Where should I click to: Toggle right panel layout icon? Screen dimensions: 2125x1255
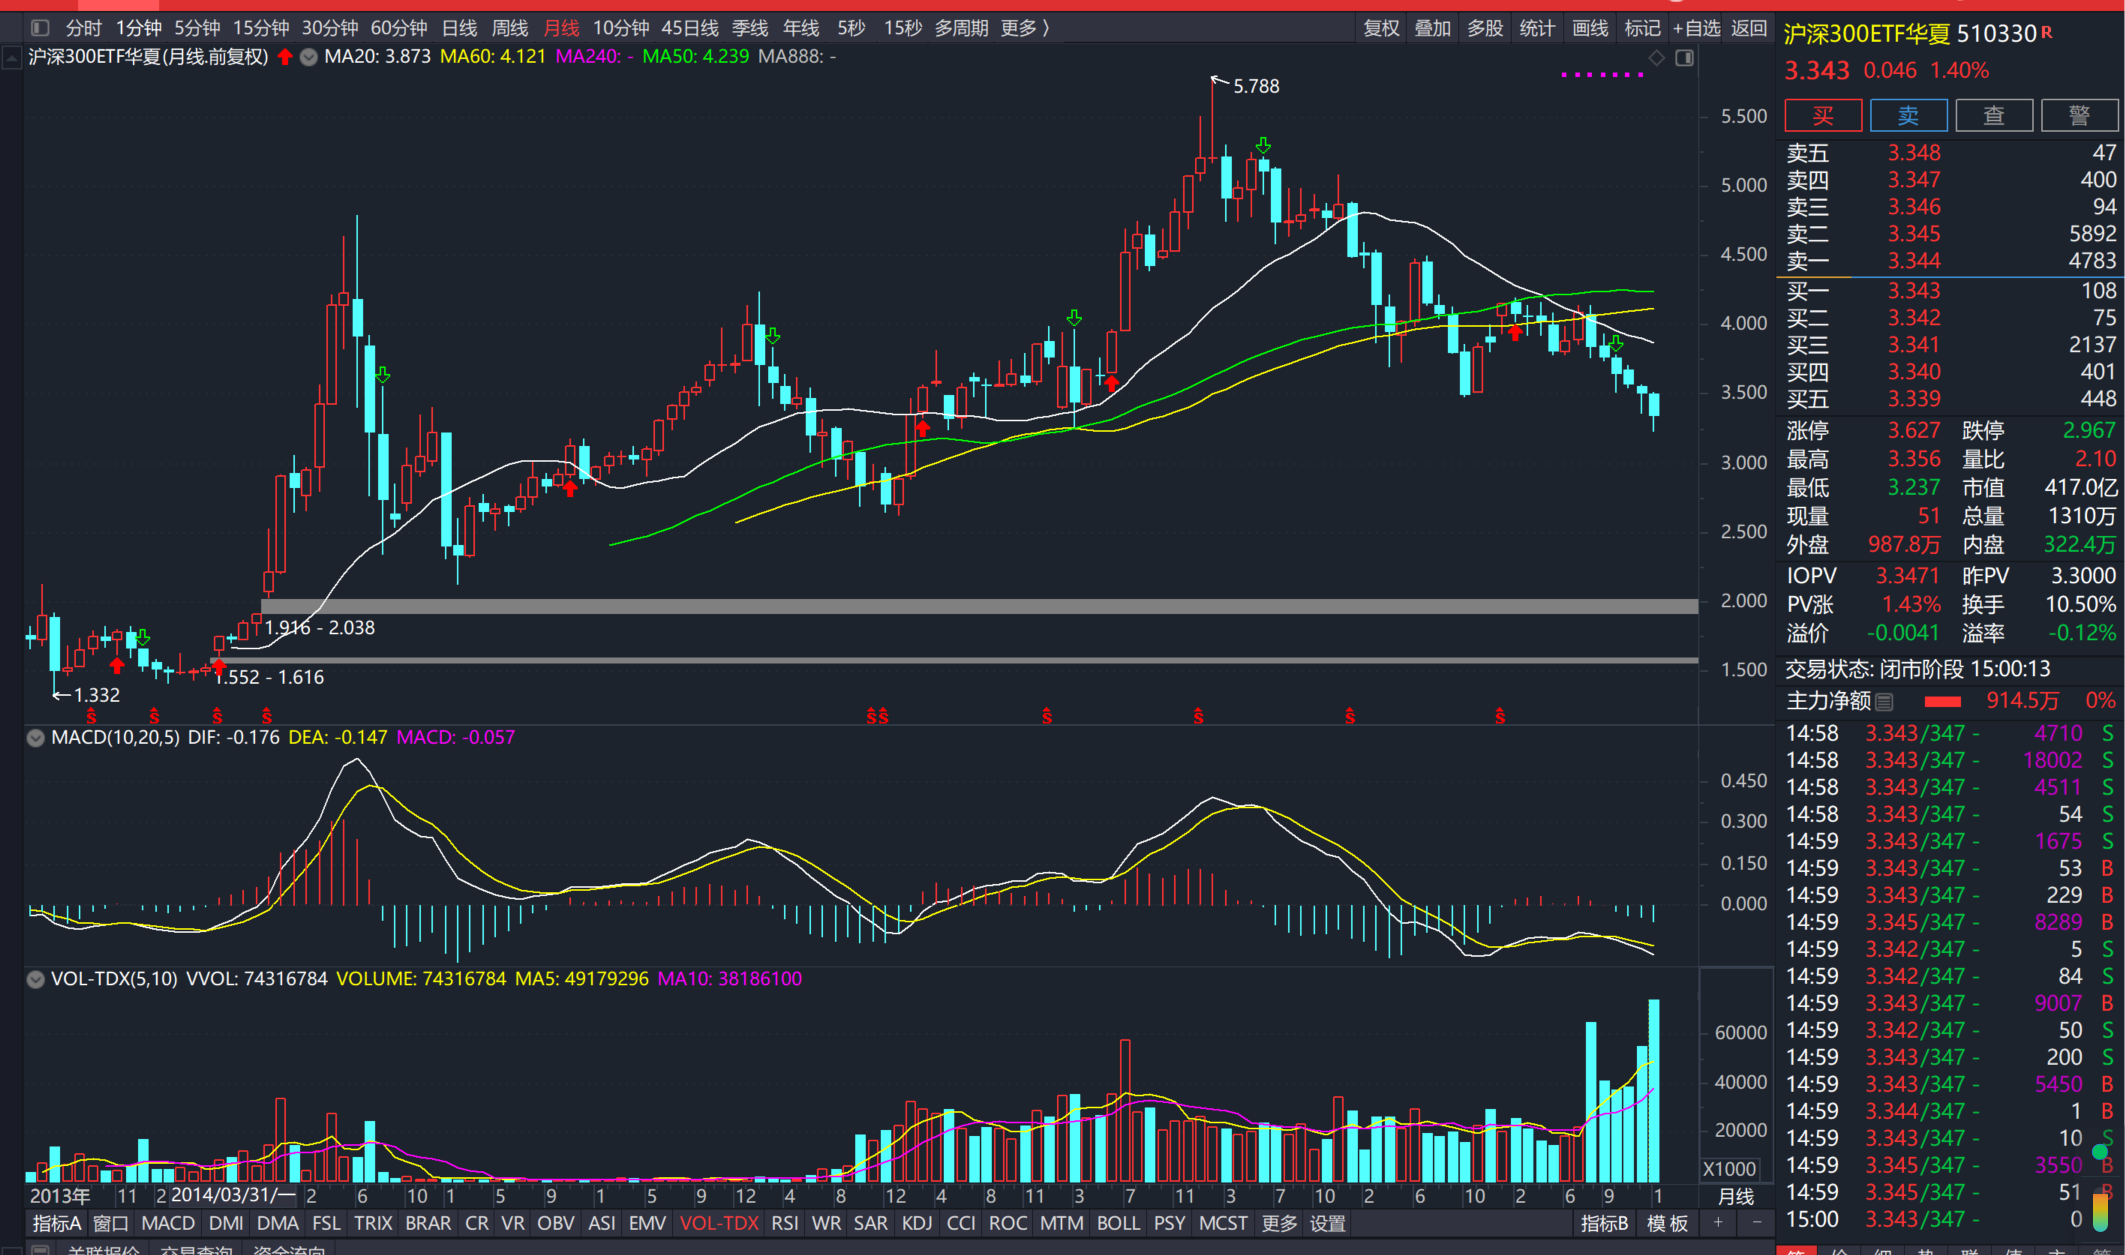point(1685,58)
